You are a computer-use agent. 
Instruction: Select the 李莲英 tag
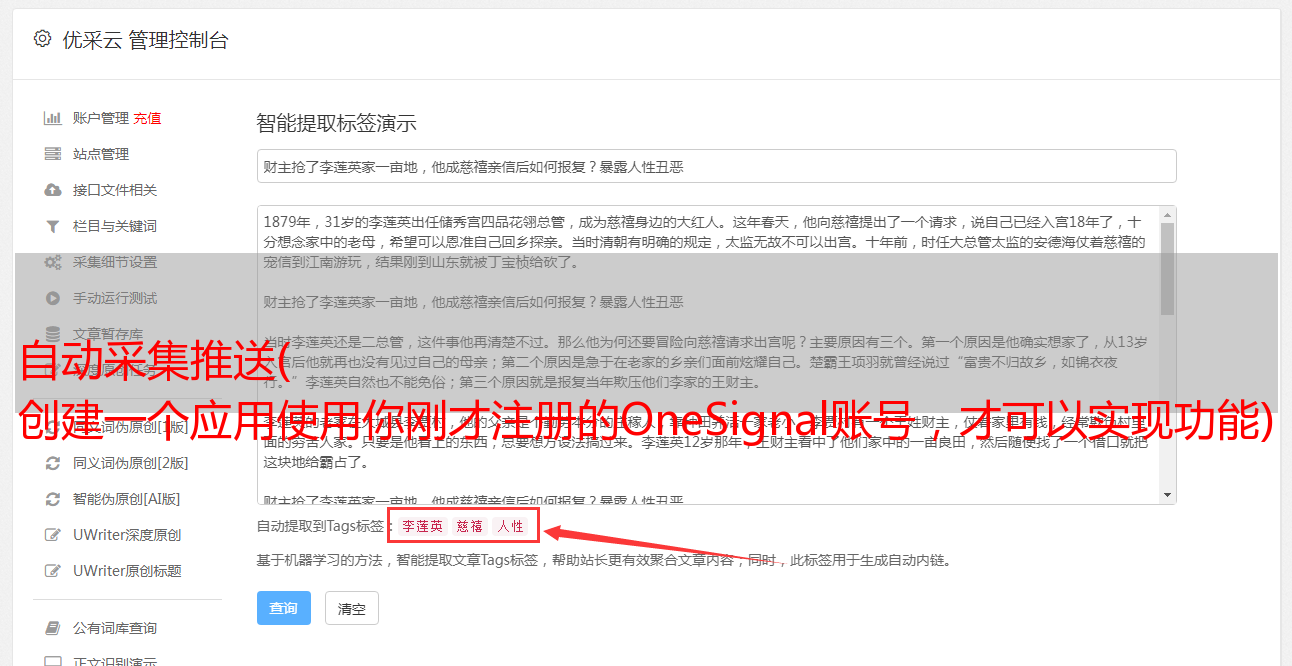click(423, 526)
